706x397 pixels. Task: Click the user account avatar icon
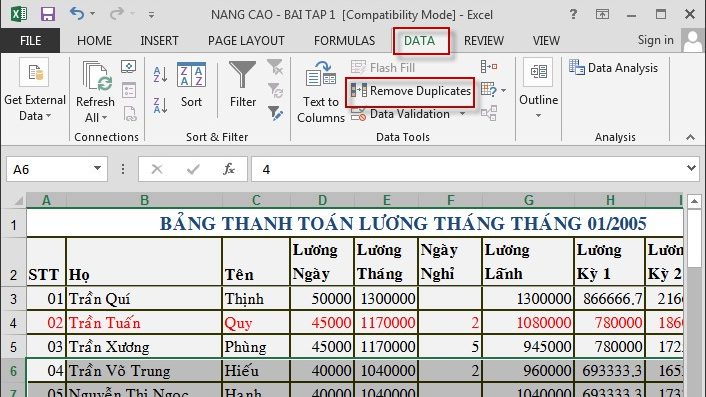pyautogui.click(x=692, y=41)
